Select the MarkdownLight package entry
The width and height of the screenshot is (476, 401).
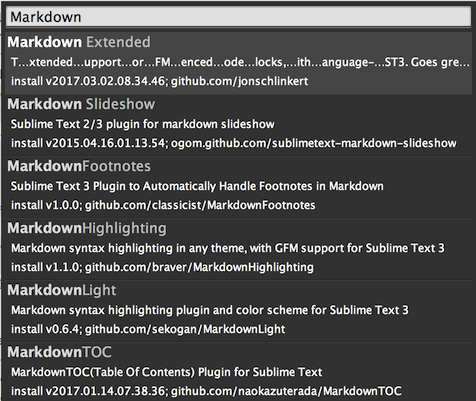(239, 310)
